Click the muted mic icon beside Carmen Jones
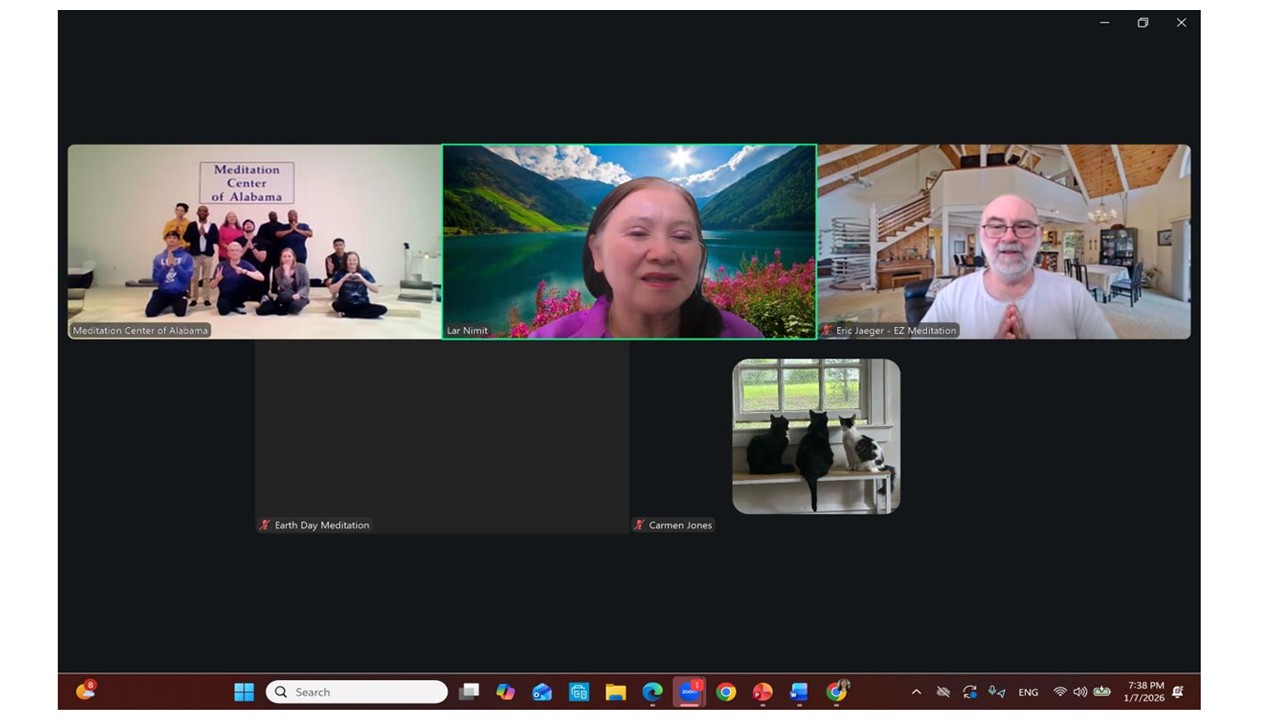Viewport: 1280px width, 720px height. pos(639,525)
